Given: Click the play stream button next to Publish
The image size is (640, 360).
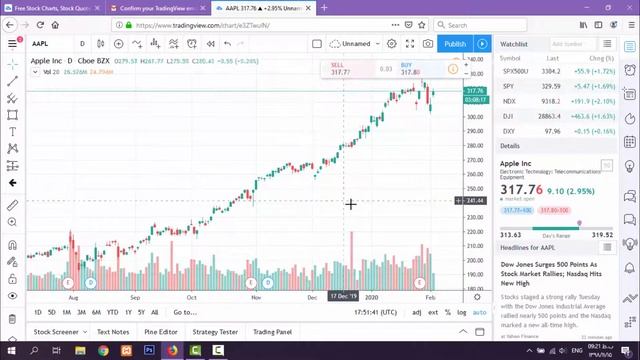Looking at the screenshot, I should click(482, 44).
